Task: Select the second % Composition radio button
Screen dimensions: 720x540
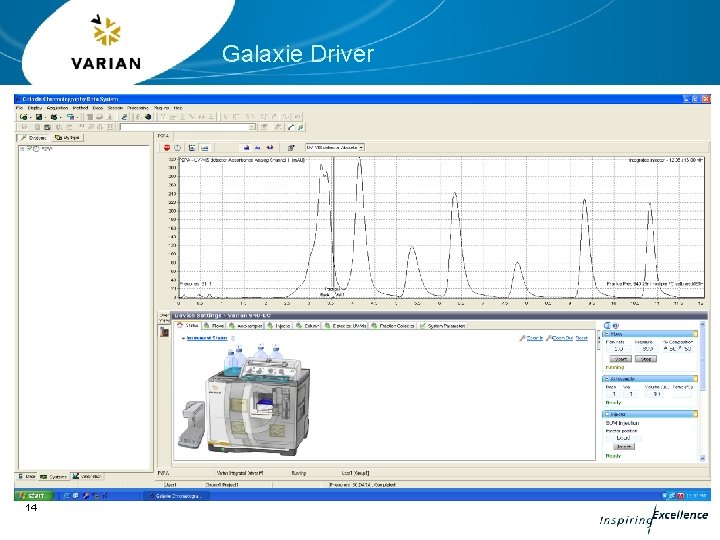Action: point(681,349)
